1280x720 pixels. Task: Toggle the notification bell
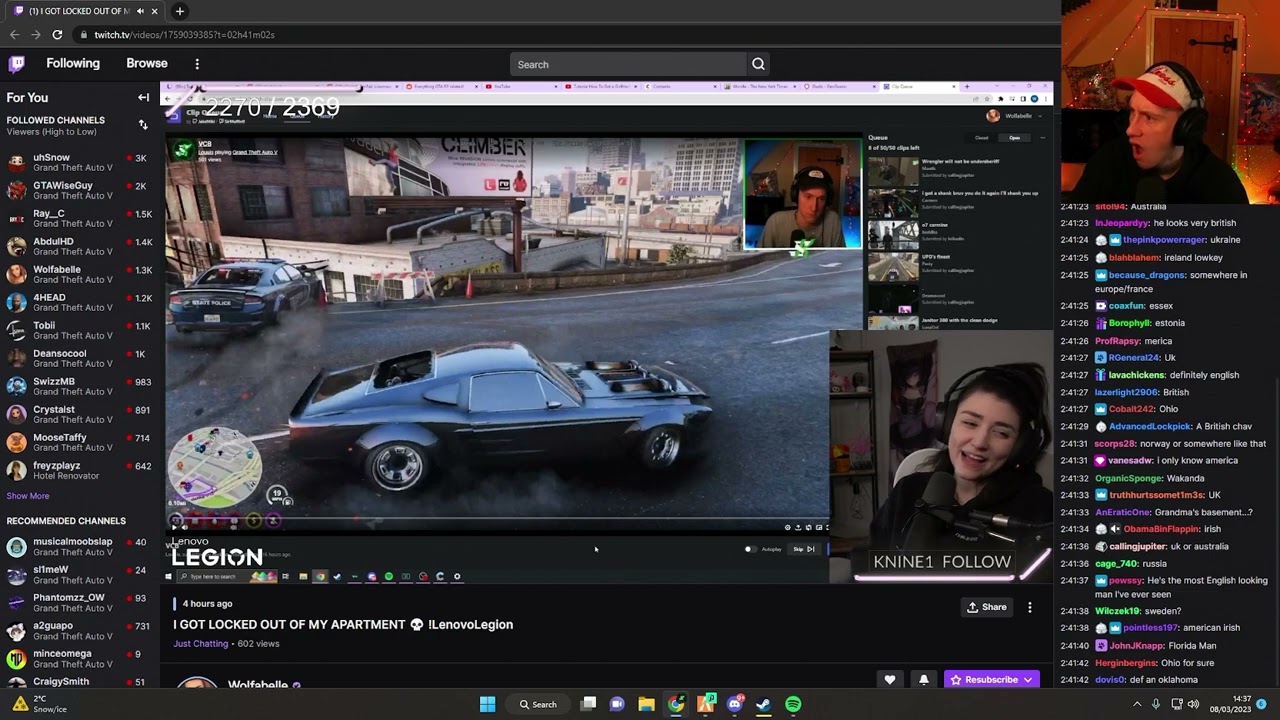pyautogui.click(x=923, y=680)
